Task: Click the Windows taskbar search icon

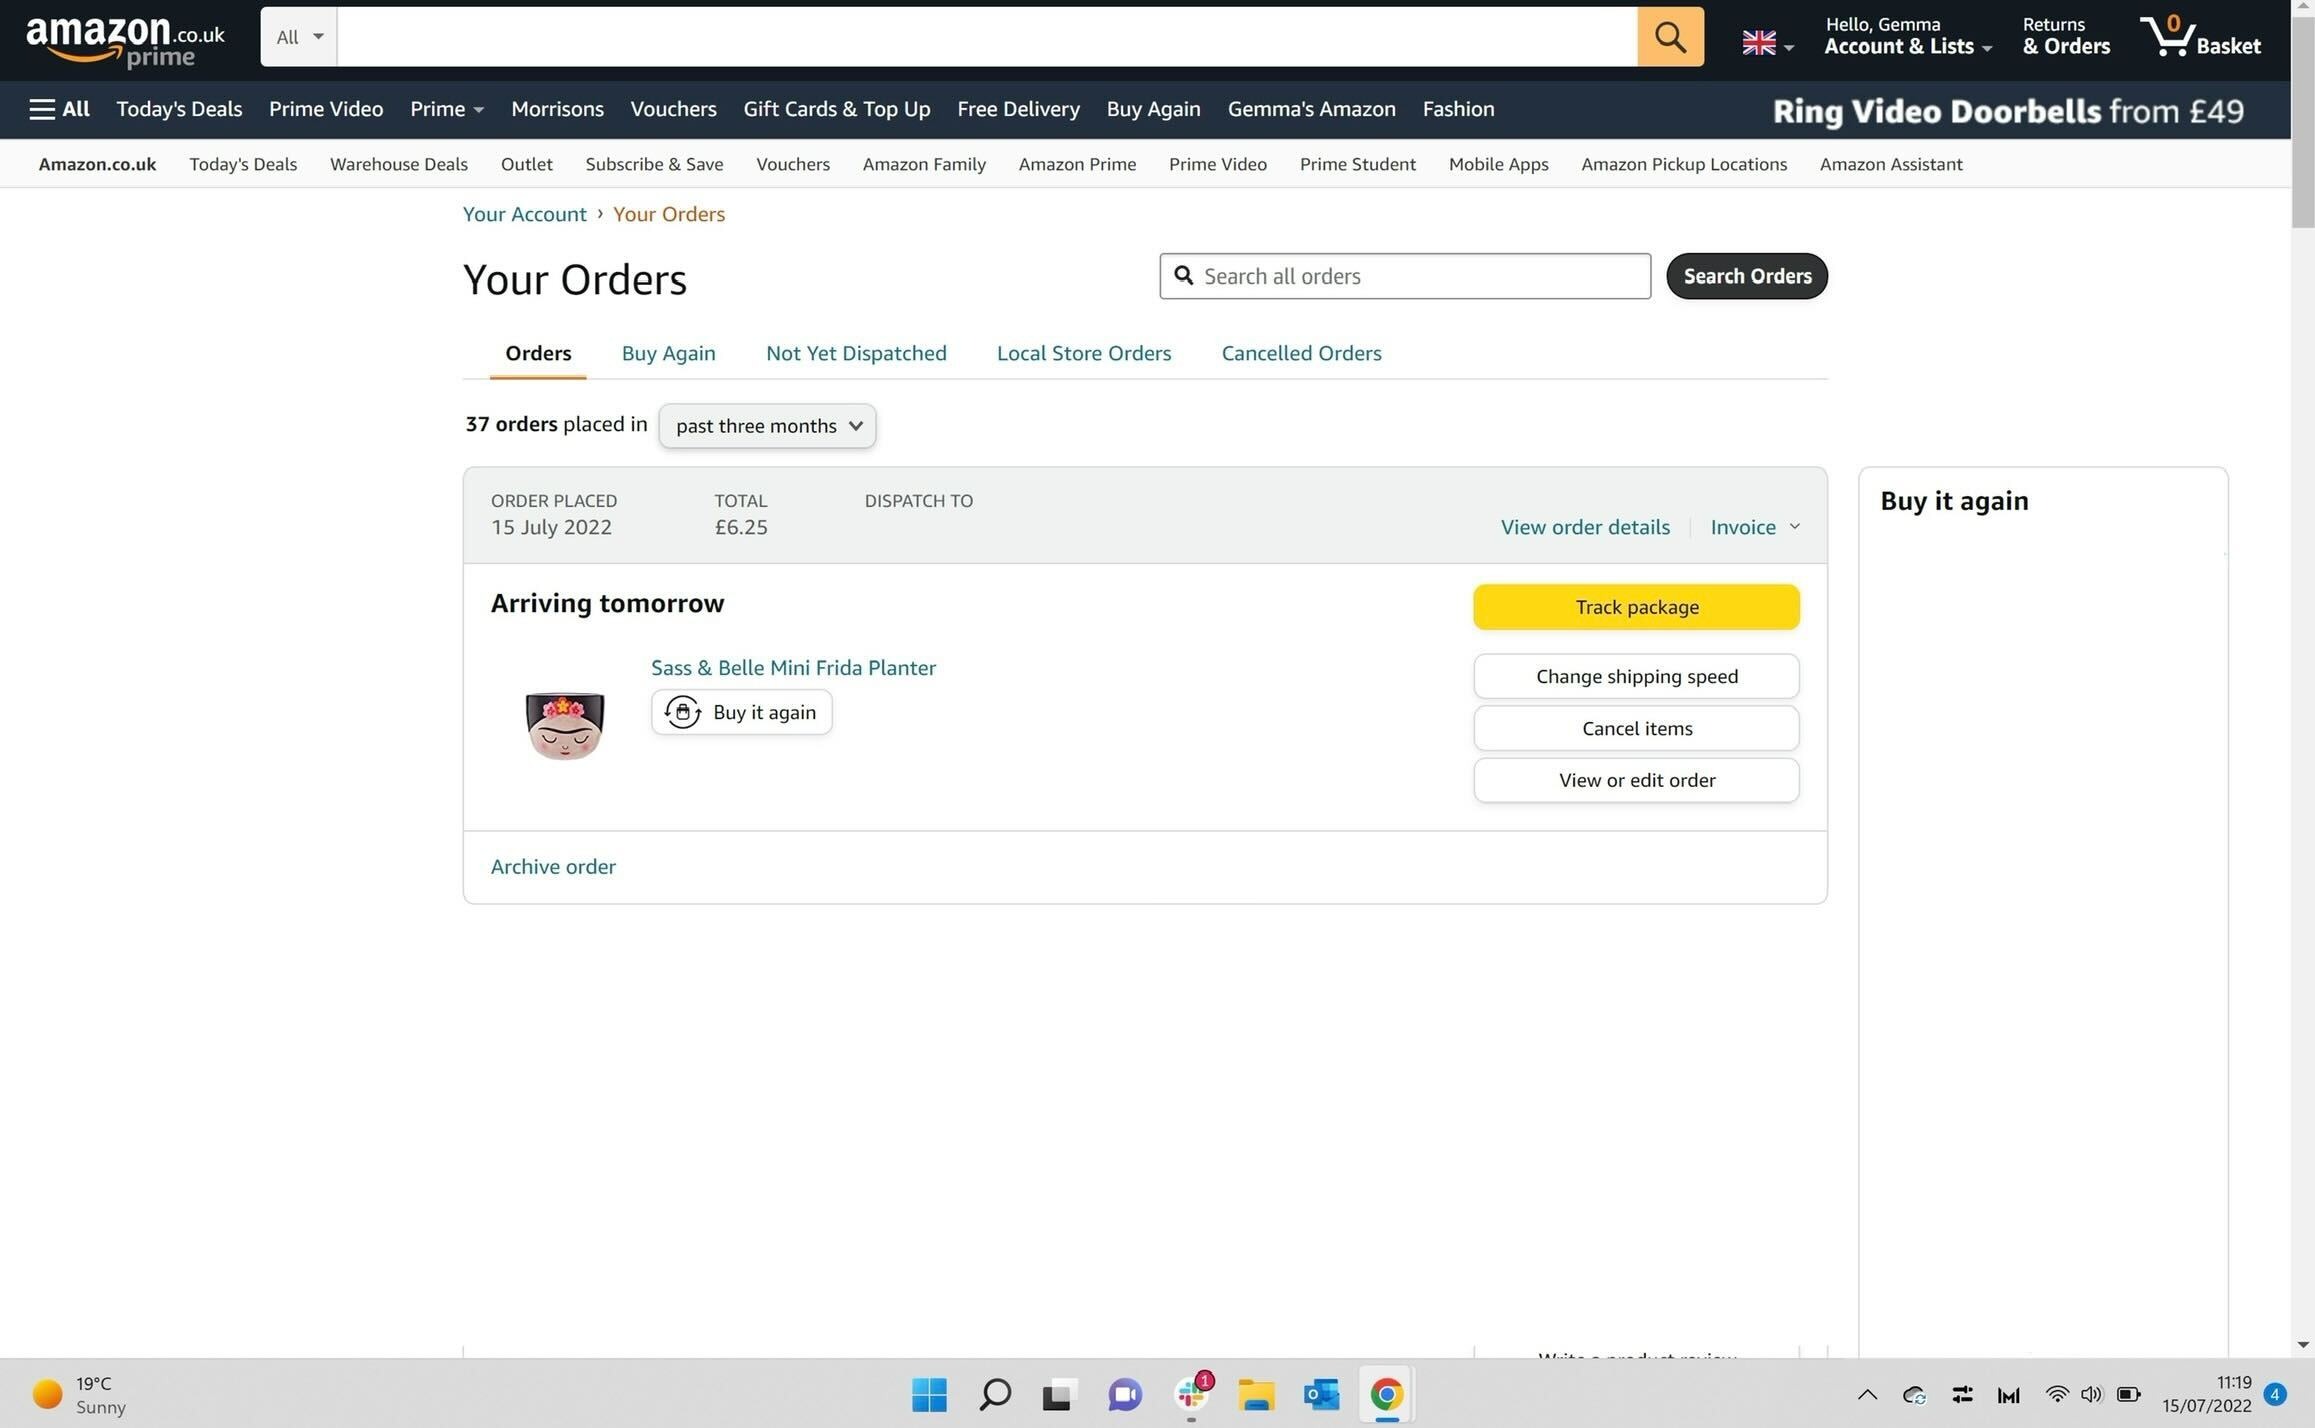Action: coord(995,1393)
